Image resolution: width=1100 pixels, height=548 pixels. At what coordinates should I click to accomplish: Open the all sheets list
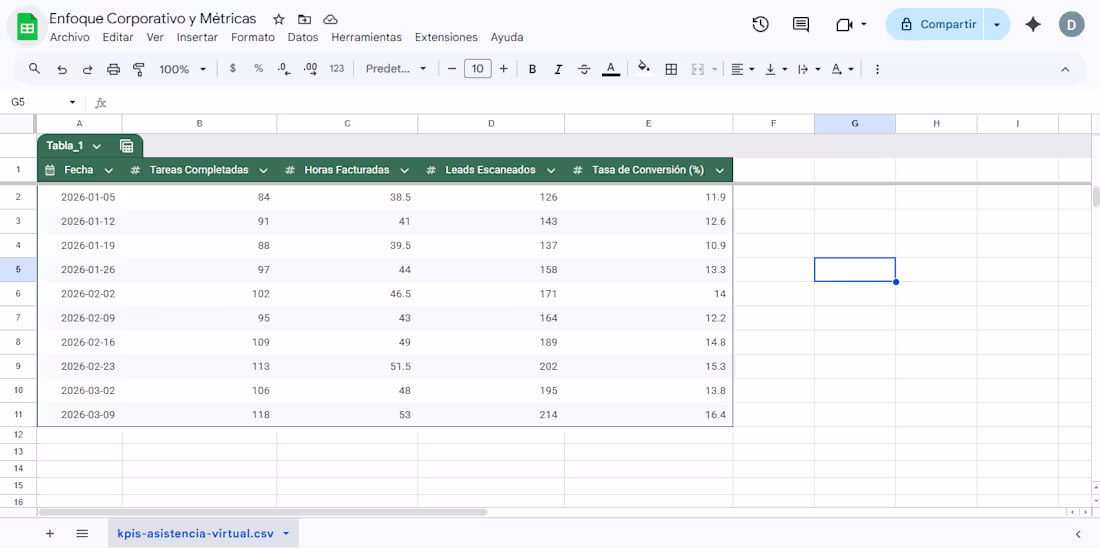(82, 533)
